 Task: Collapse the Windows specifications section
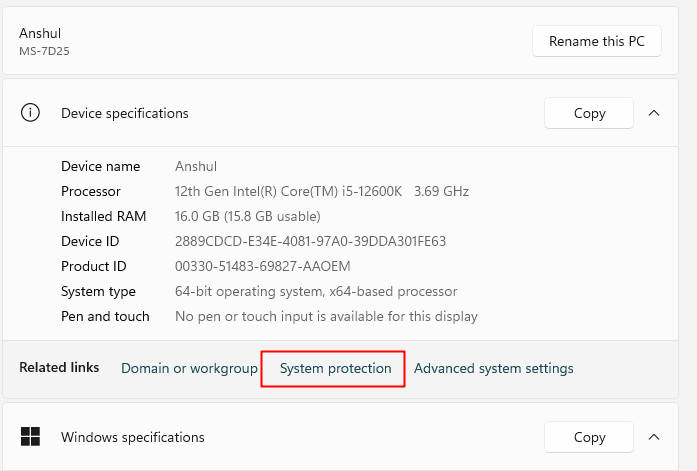click(x=654, y=437)
